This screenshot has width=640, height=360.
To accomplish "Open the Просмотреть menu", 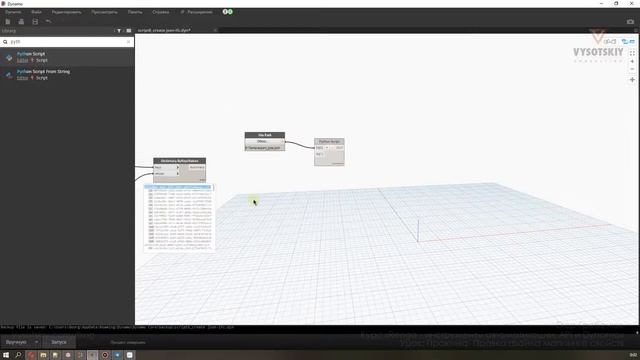I will pos(104,12).
